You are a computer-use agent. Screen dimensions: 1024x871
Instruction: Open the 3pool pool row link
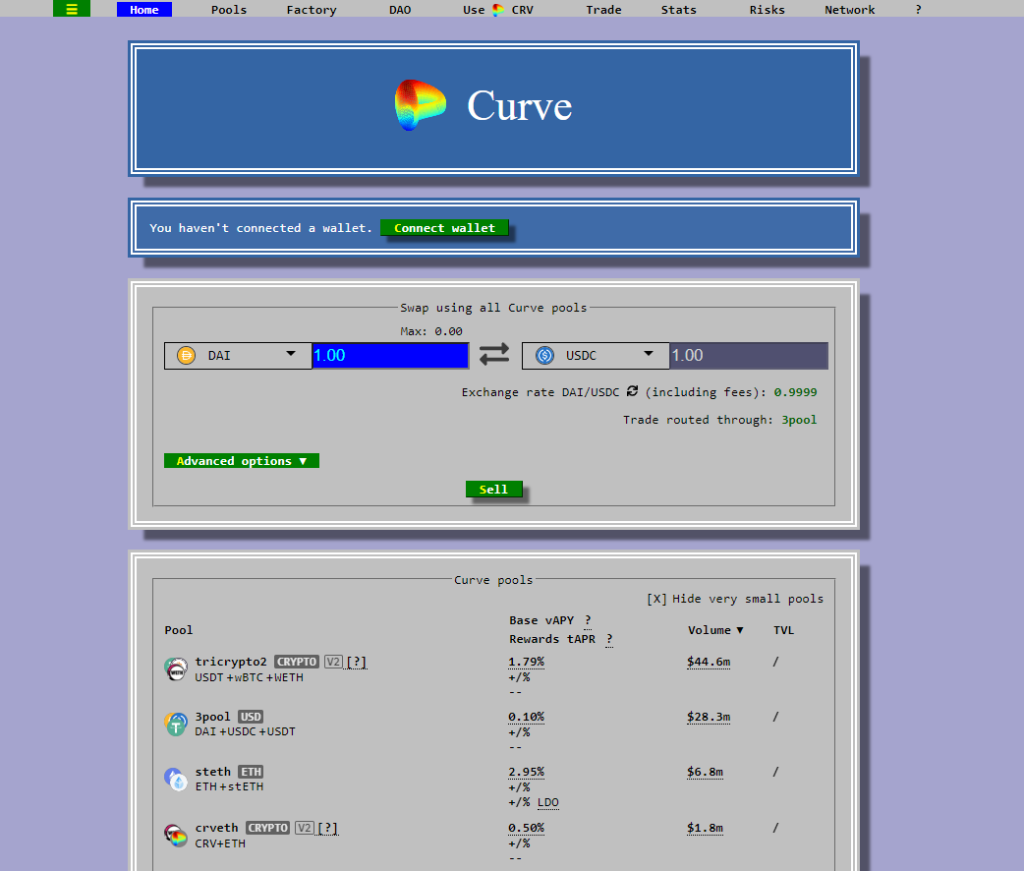coord(213,716)
